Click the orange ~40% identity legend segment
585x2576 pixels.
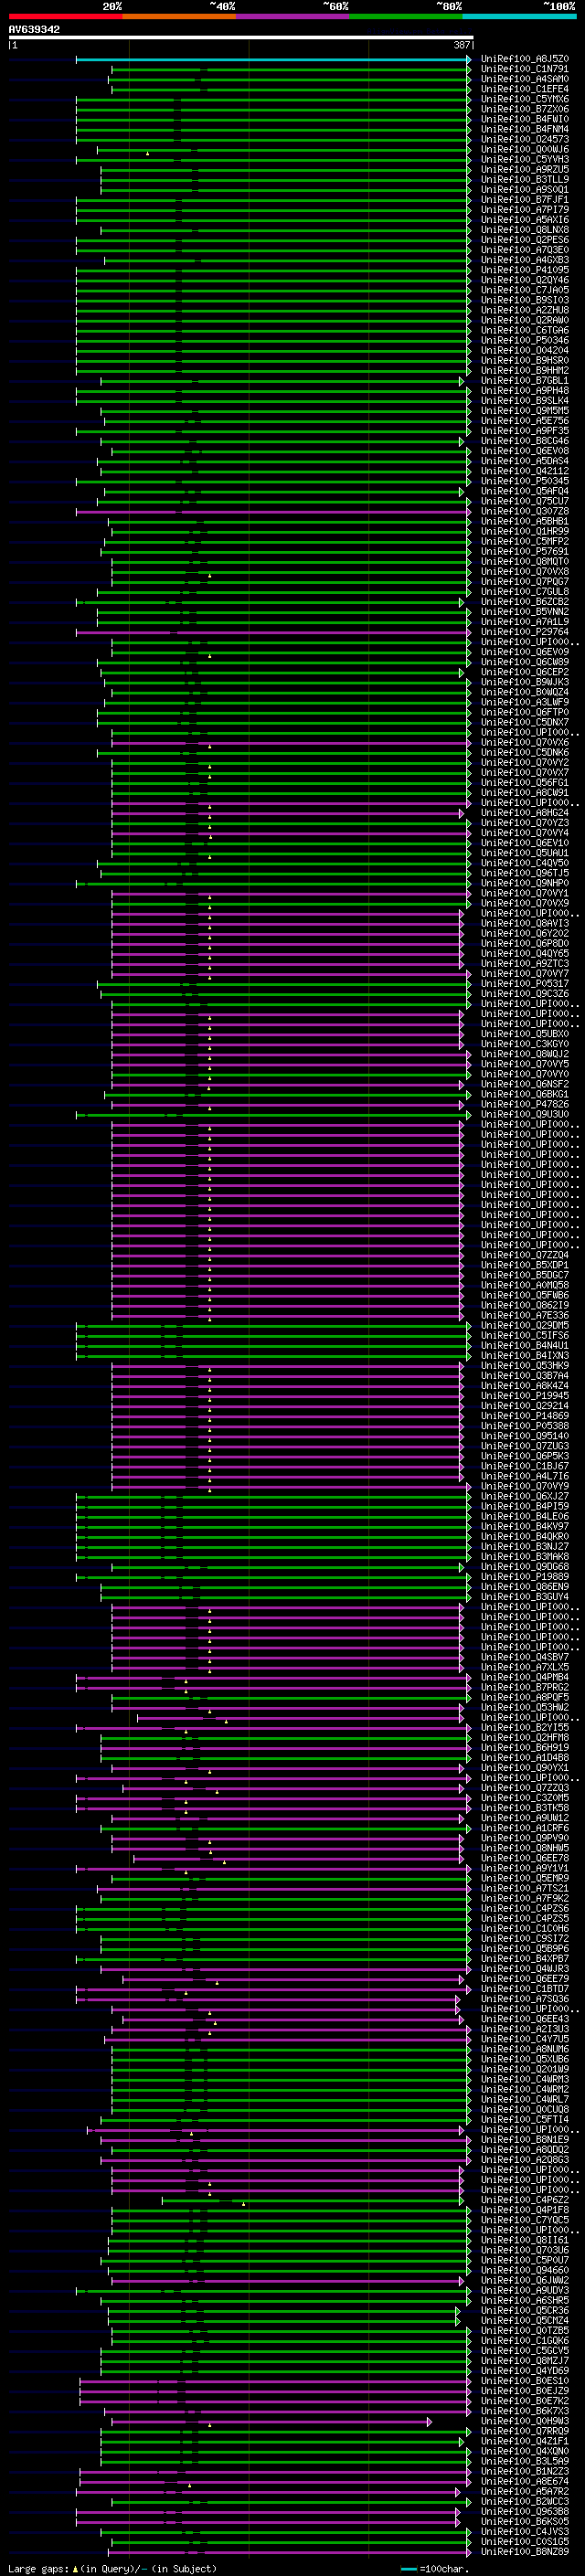point(179,16)
